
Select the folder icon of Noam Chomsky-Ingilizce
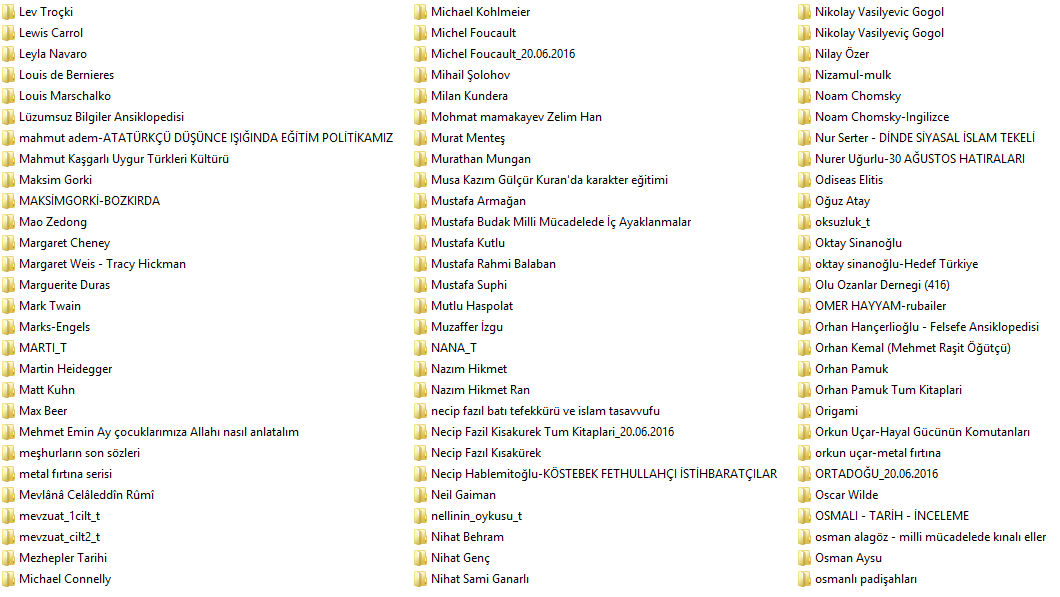coord(804,117)
